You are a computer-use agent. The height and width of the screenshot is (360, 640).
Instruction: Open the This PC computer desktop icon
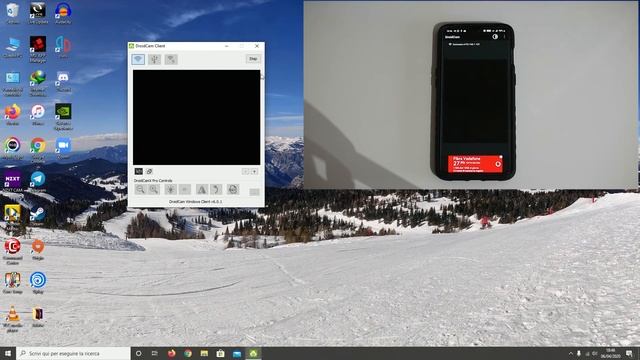tap(13, 47)
